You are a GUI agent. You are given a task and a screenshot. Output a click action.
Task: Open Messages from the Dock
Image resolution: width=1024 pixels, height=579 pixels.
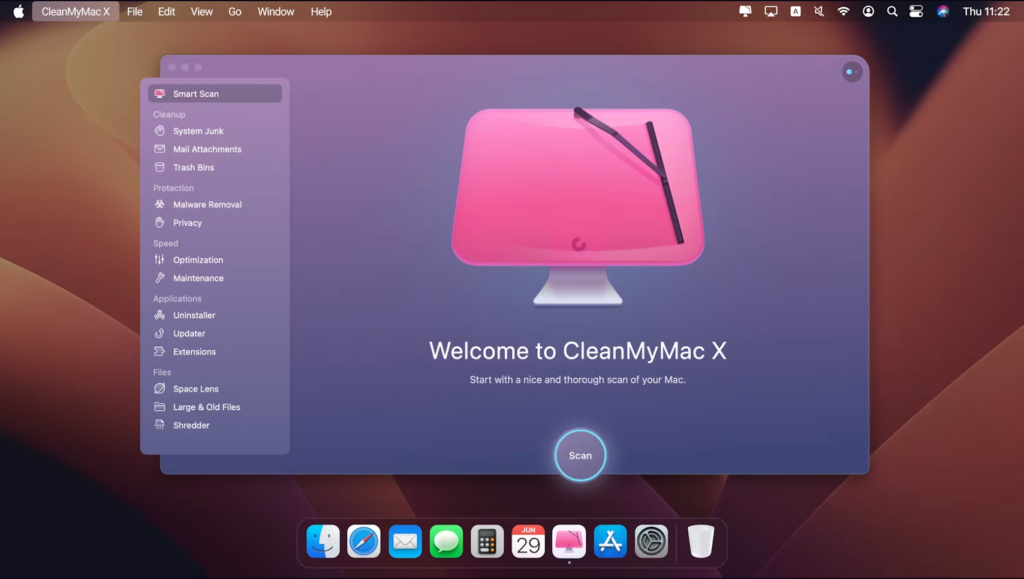pyautogui.click(x=446, y=541)
